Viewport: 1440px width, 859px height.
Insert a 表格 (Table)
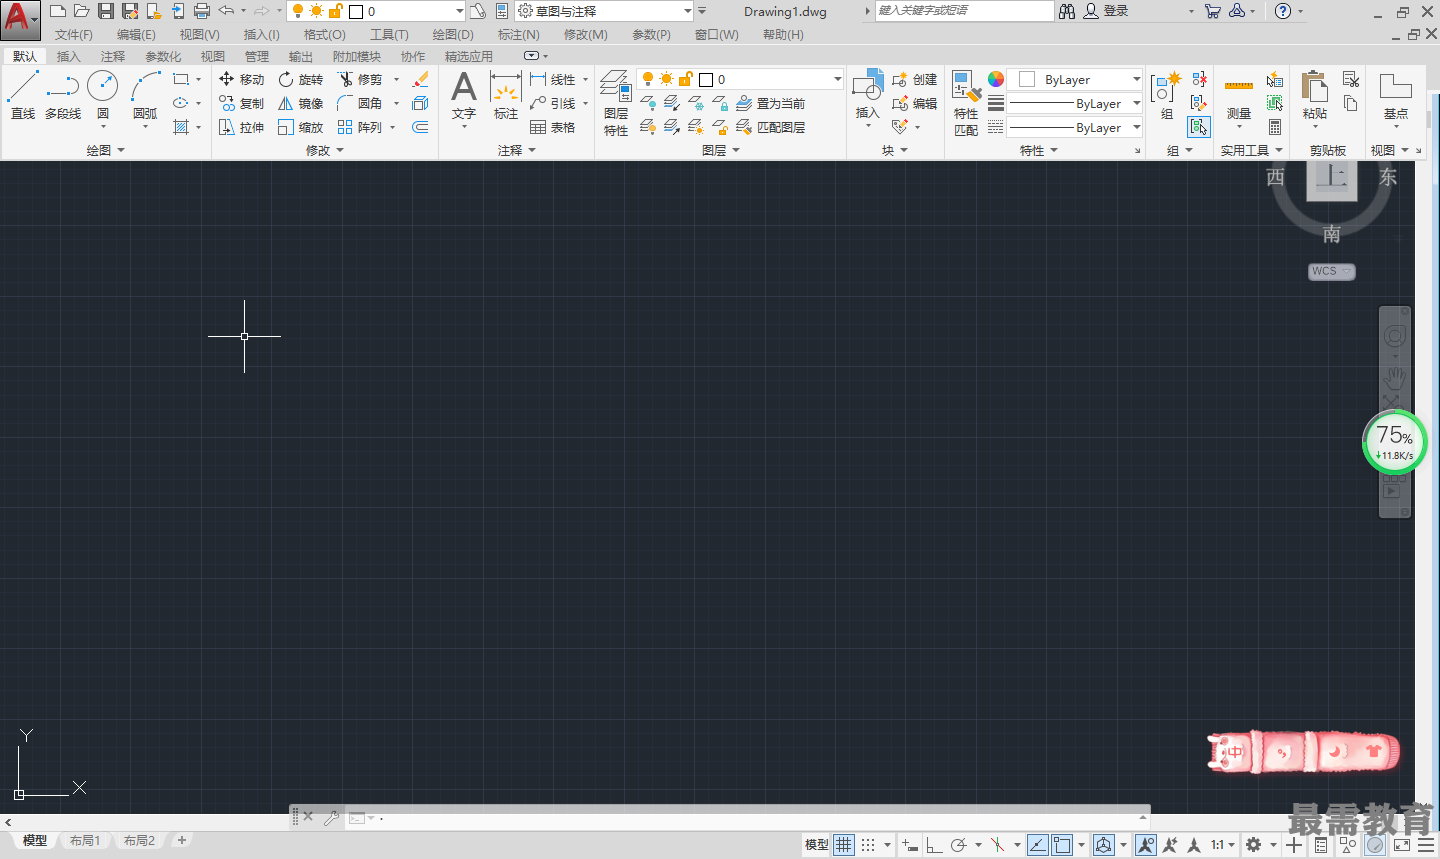click(x=553, y=127)
